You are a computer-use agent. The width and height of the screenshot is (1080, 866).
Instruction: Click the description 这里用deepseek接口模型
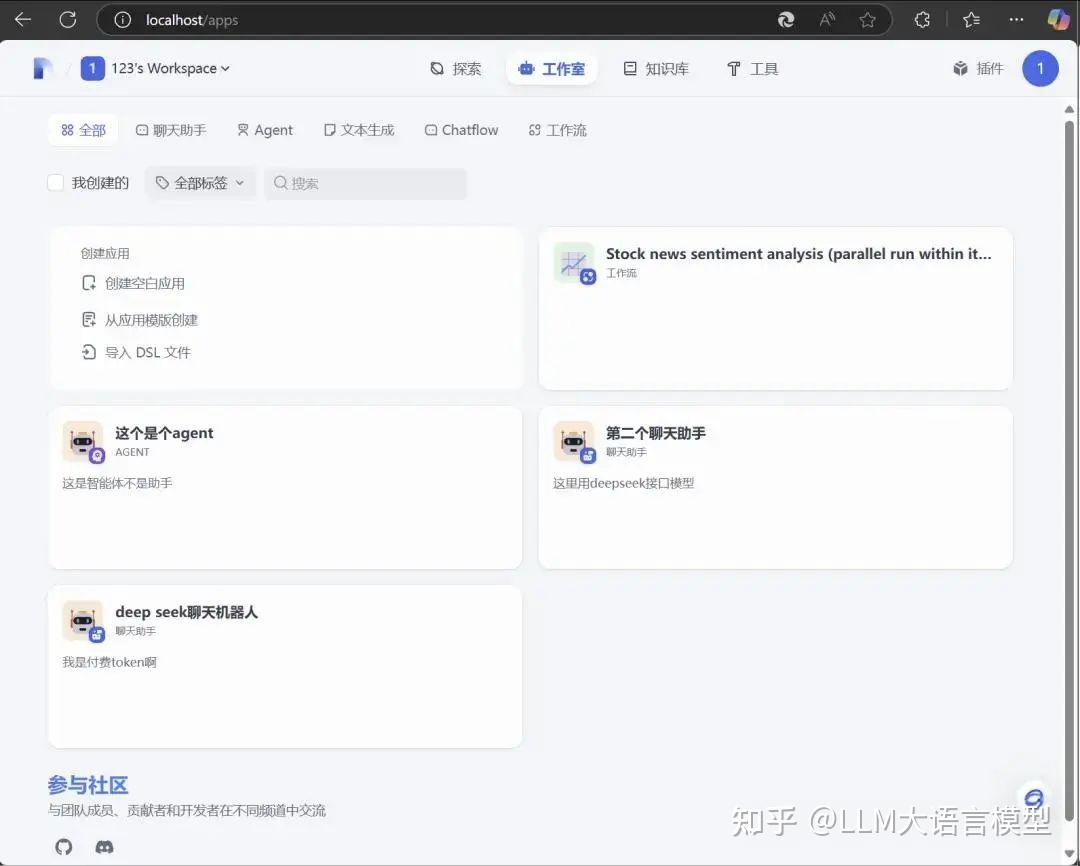[623, 483]
